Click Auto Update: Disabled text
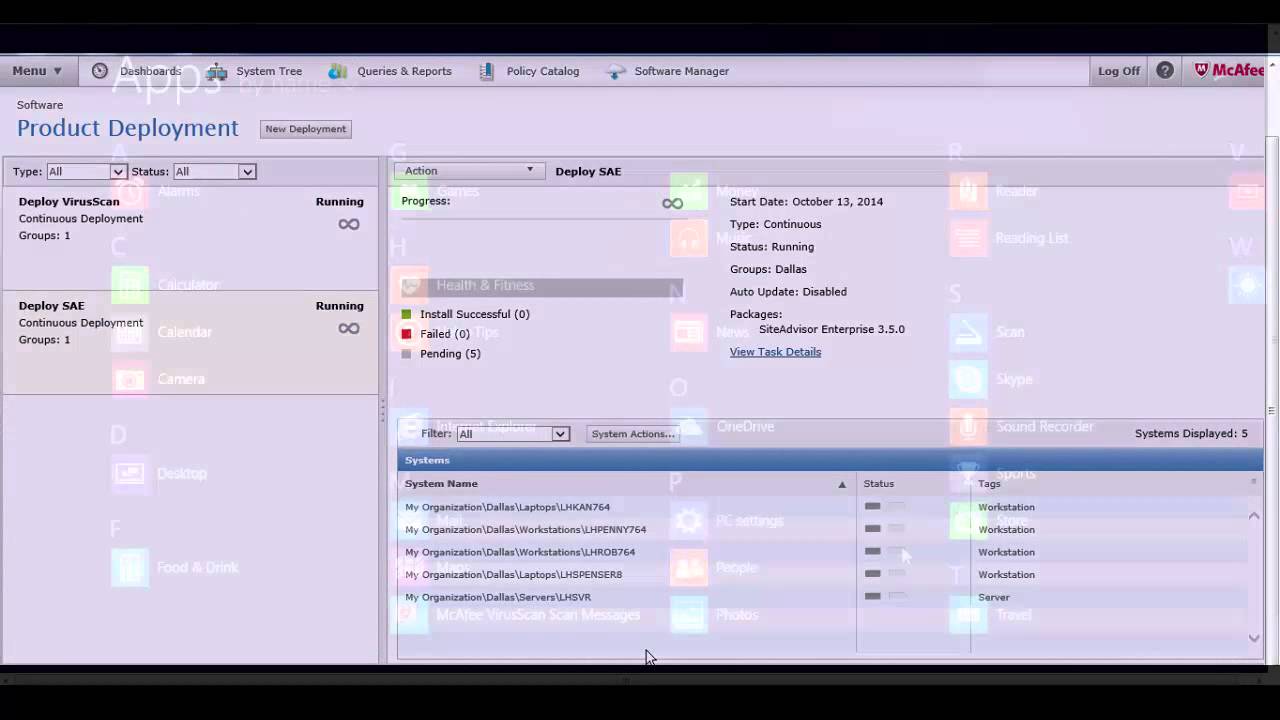 [788, 292]
